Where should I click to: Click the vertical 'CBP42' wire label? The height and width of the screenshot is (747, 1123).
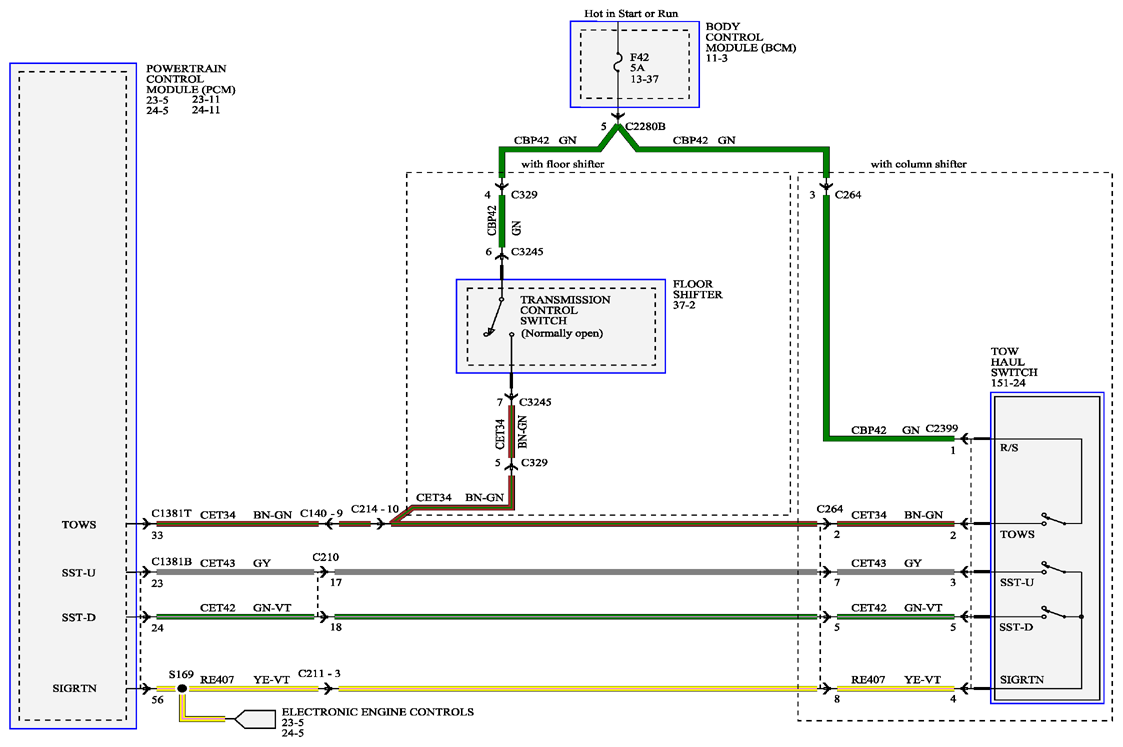pyautogui.click(x=491, y=221)
